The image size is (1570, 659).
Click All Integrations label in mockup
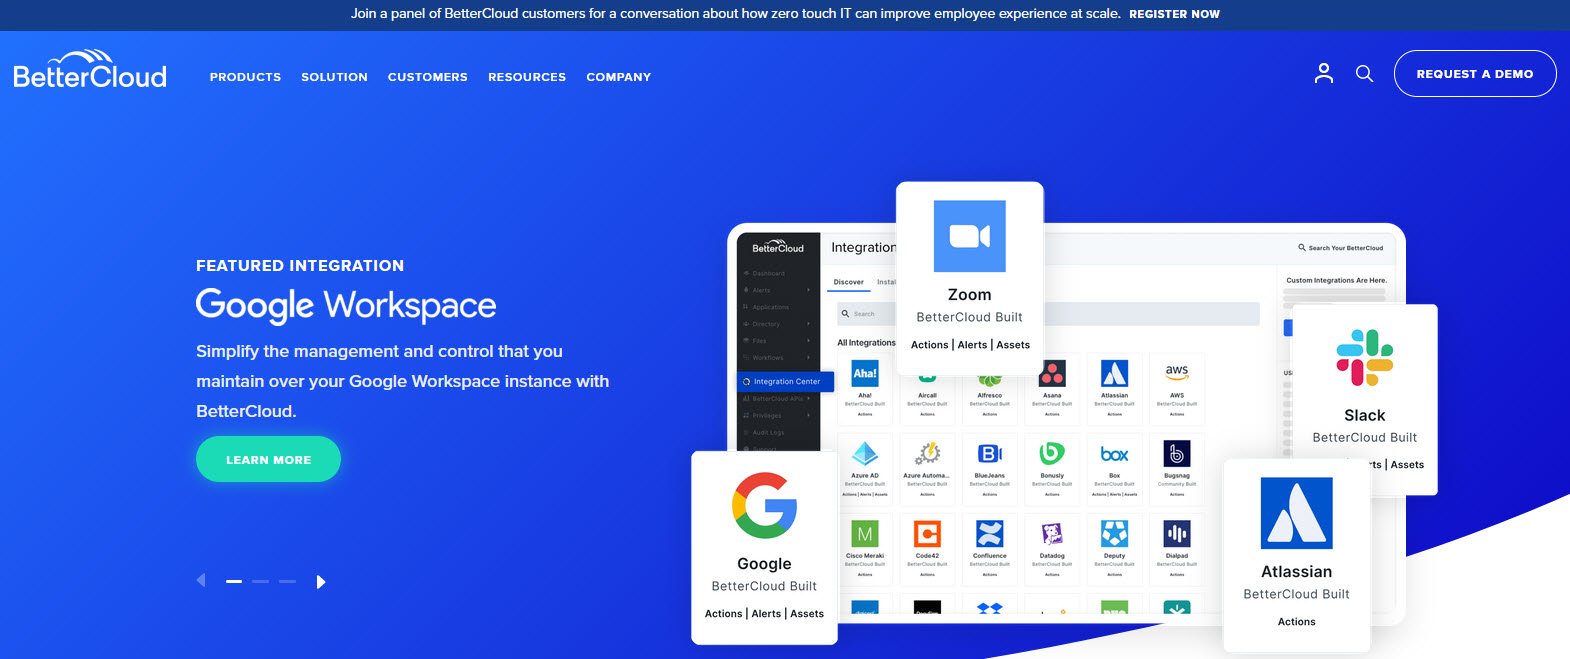click(x=866, y=342)
